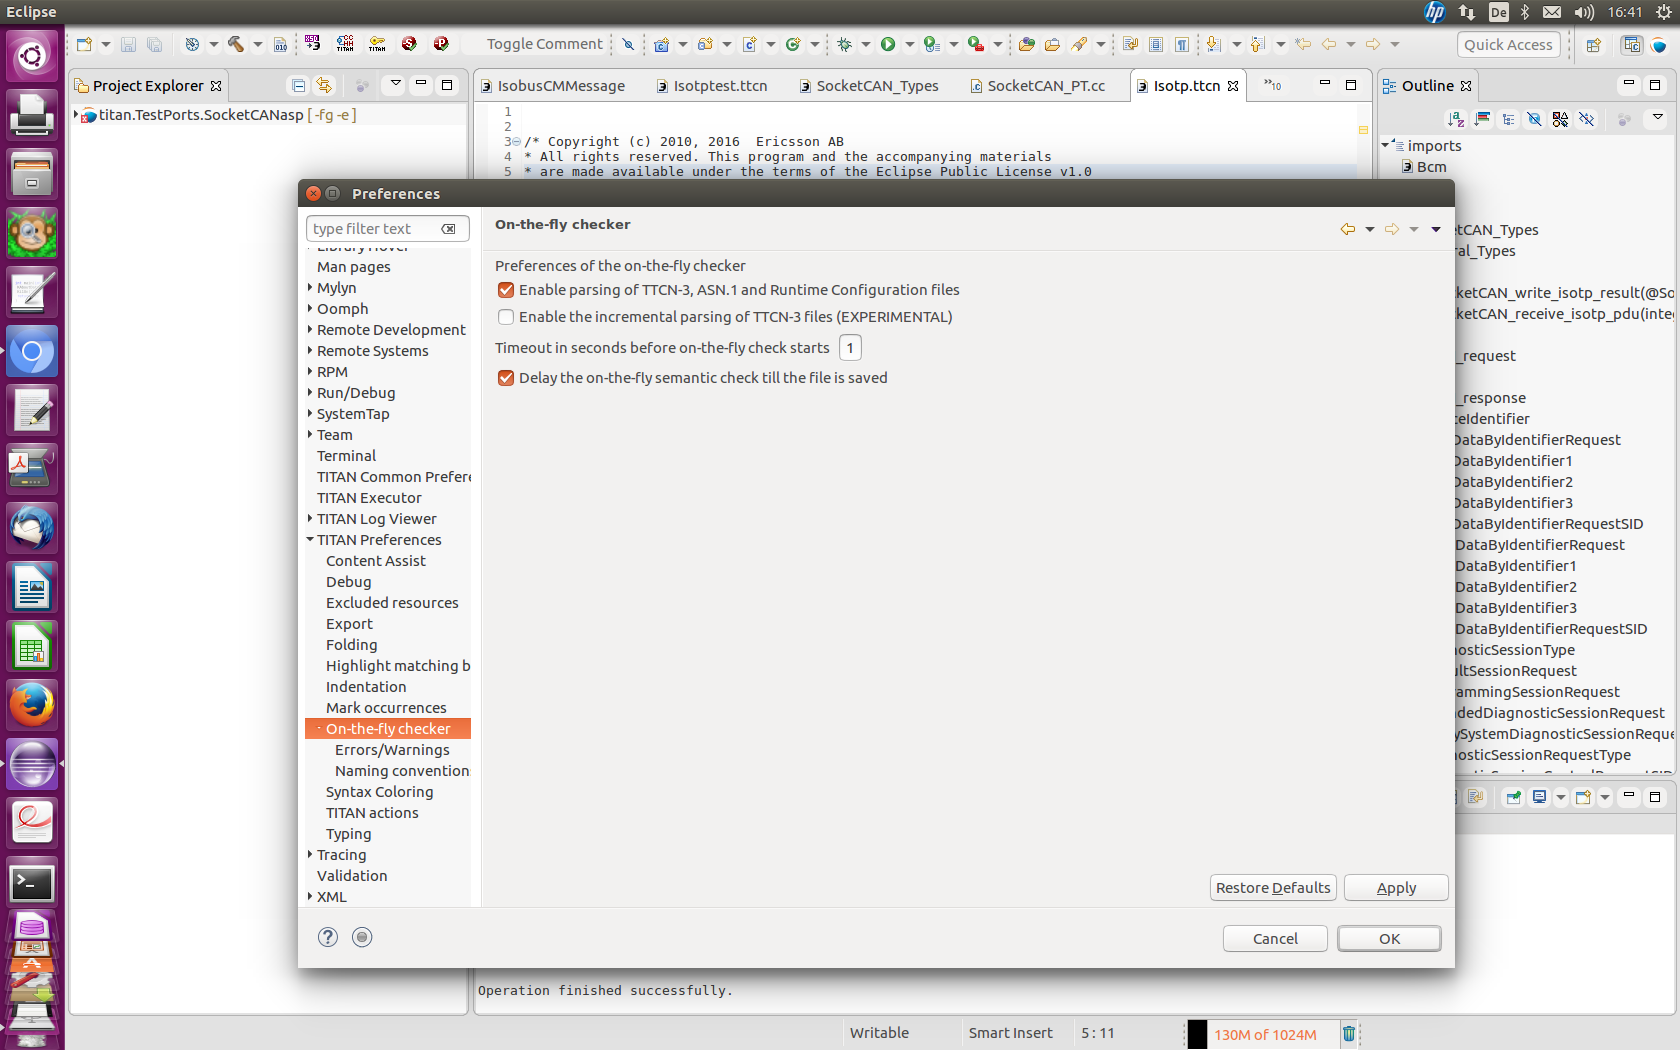Collapse all in Project Explorer
Viewport: 1680px width, 1050px height.
tap(298, 85)
